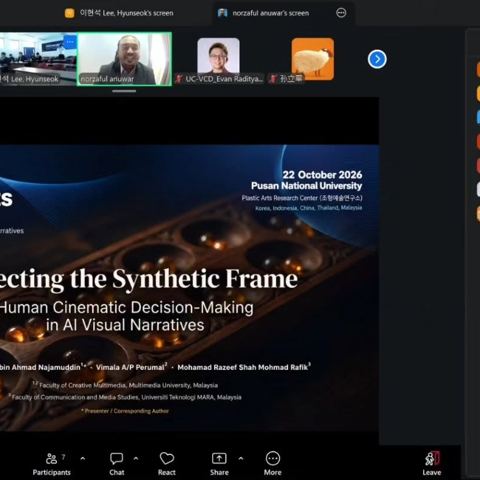Select the sheep avatar participant thumbnail
This screenshot has width=480, height=480.
pyautogui.click(x=313, y=59)
